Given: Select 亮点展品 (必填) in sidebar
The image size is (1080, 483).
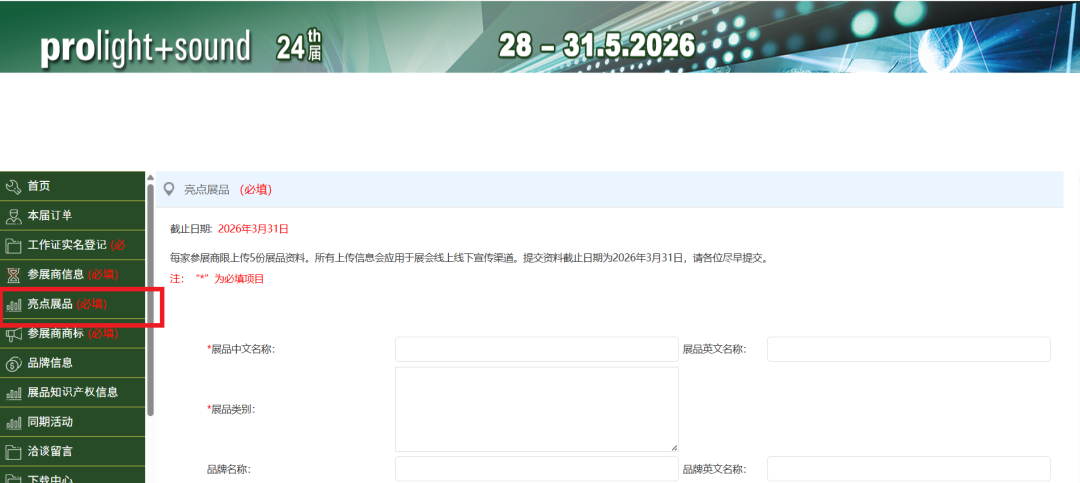Looking at the screenshot, I should pyautogui.click(x=72, y=304).
